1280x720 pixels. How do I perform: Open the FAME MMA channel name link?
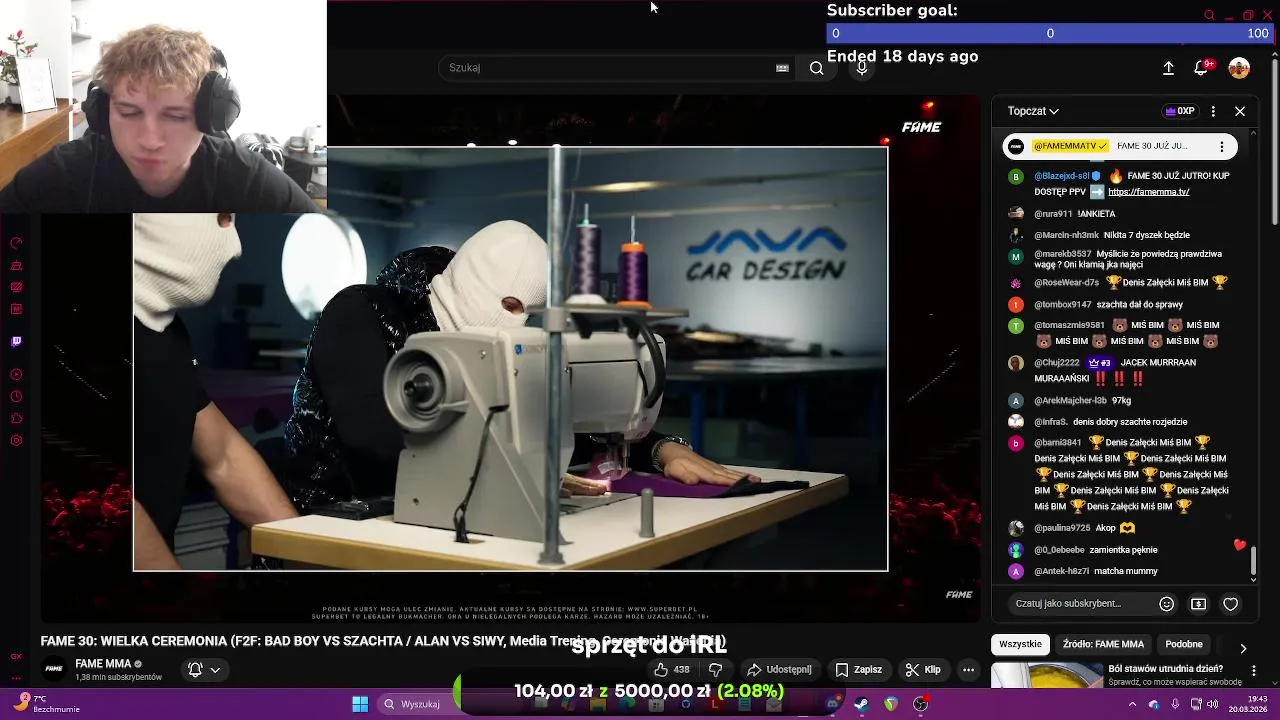pos(103,664)
